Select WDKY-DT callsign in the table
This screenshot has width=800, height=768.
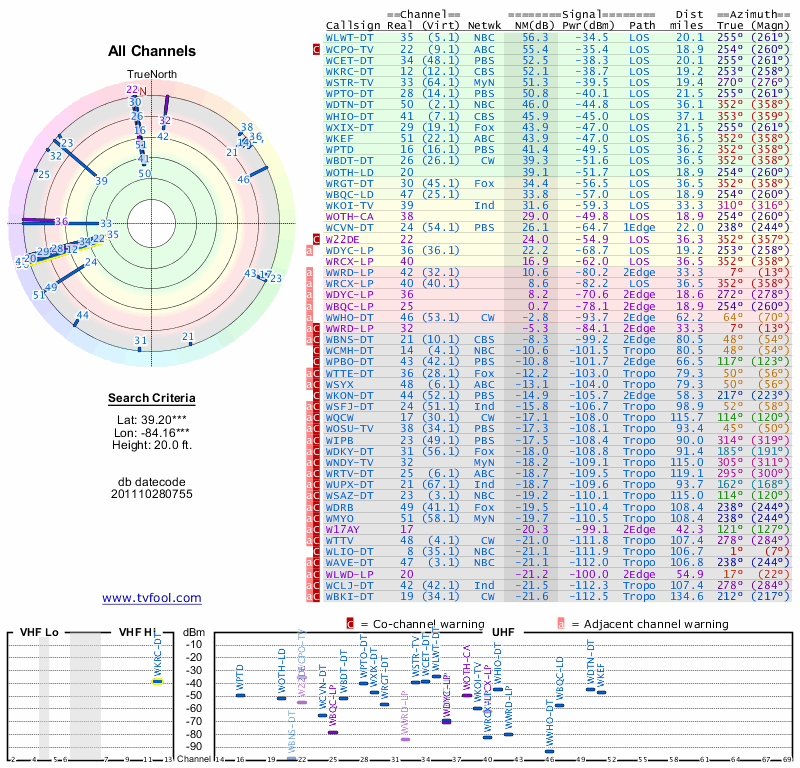(349, 451)
